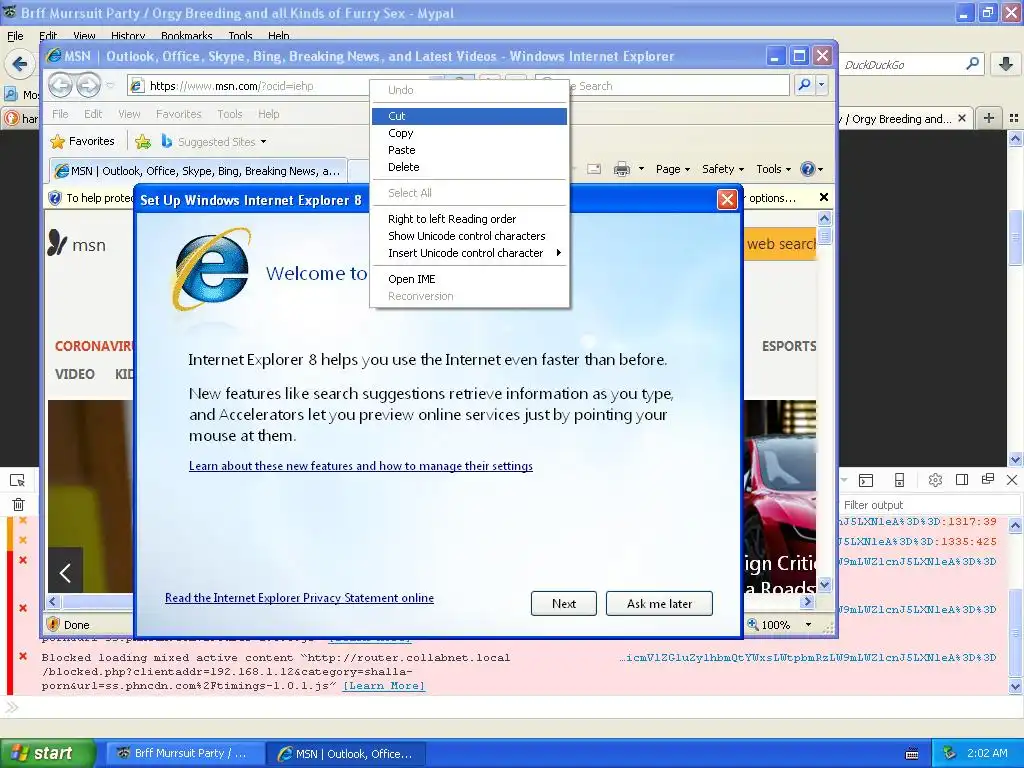Image resolution: width=1024 pixels, height=768 pixels.
Task: Click the Internet Explorer Forward button
Action: click(x=88, y=85)
